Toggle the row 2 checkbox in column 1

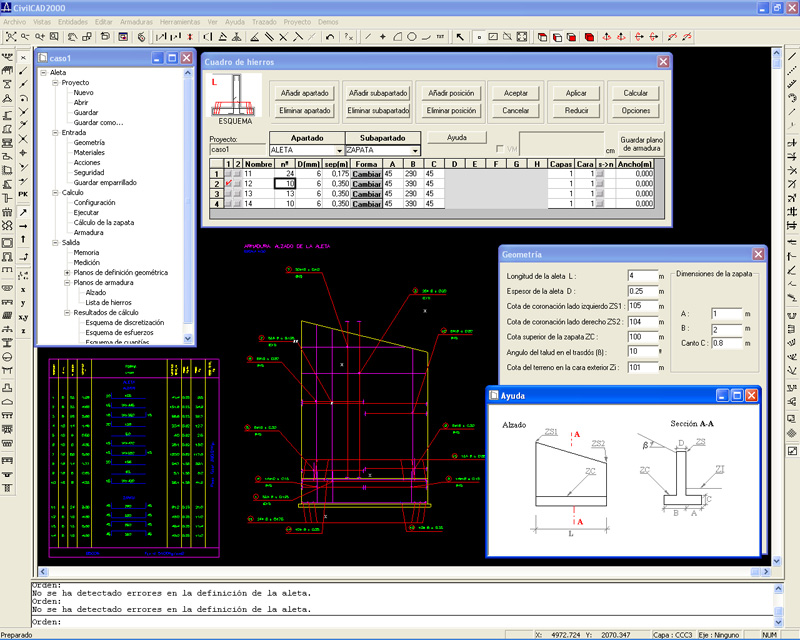click(x=228, y=184)
